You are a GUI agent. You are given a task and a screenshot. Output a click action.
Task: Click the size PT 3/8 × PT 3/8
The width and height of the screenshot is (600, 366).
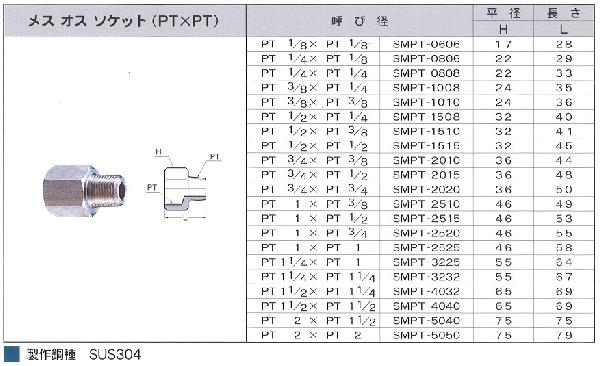pyautogui.click(x=315, y=103)
